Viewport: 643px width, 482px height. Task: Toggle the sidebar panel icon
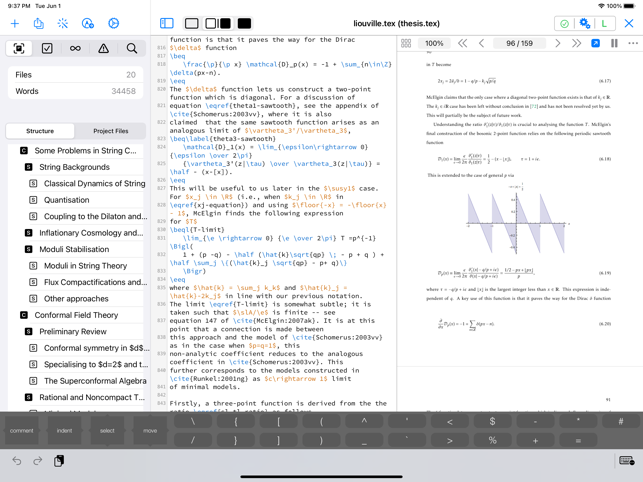pyautogui.click(x=167, y=23)
